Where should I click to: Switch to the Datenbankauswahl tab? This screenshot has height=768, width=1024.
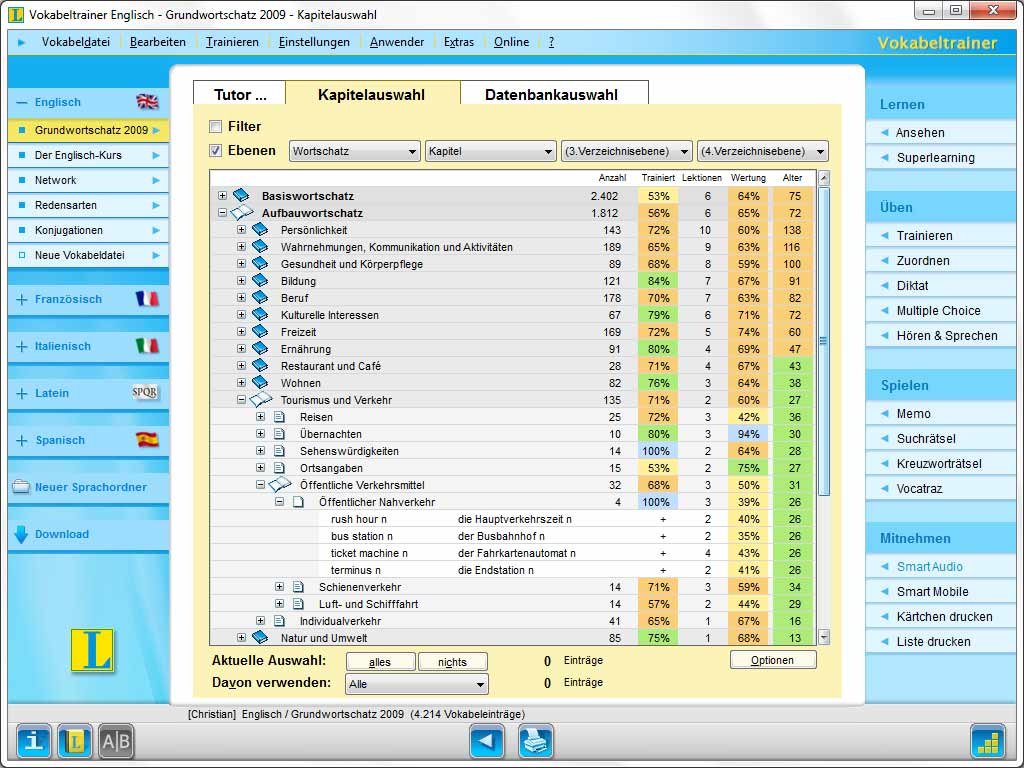pos(552,94)
